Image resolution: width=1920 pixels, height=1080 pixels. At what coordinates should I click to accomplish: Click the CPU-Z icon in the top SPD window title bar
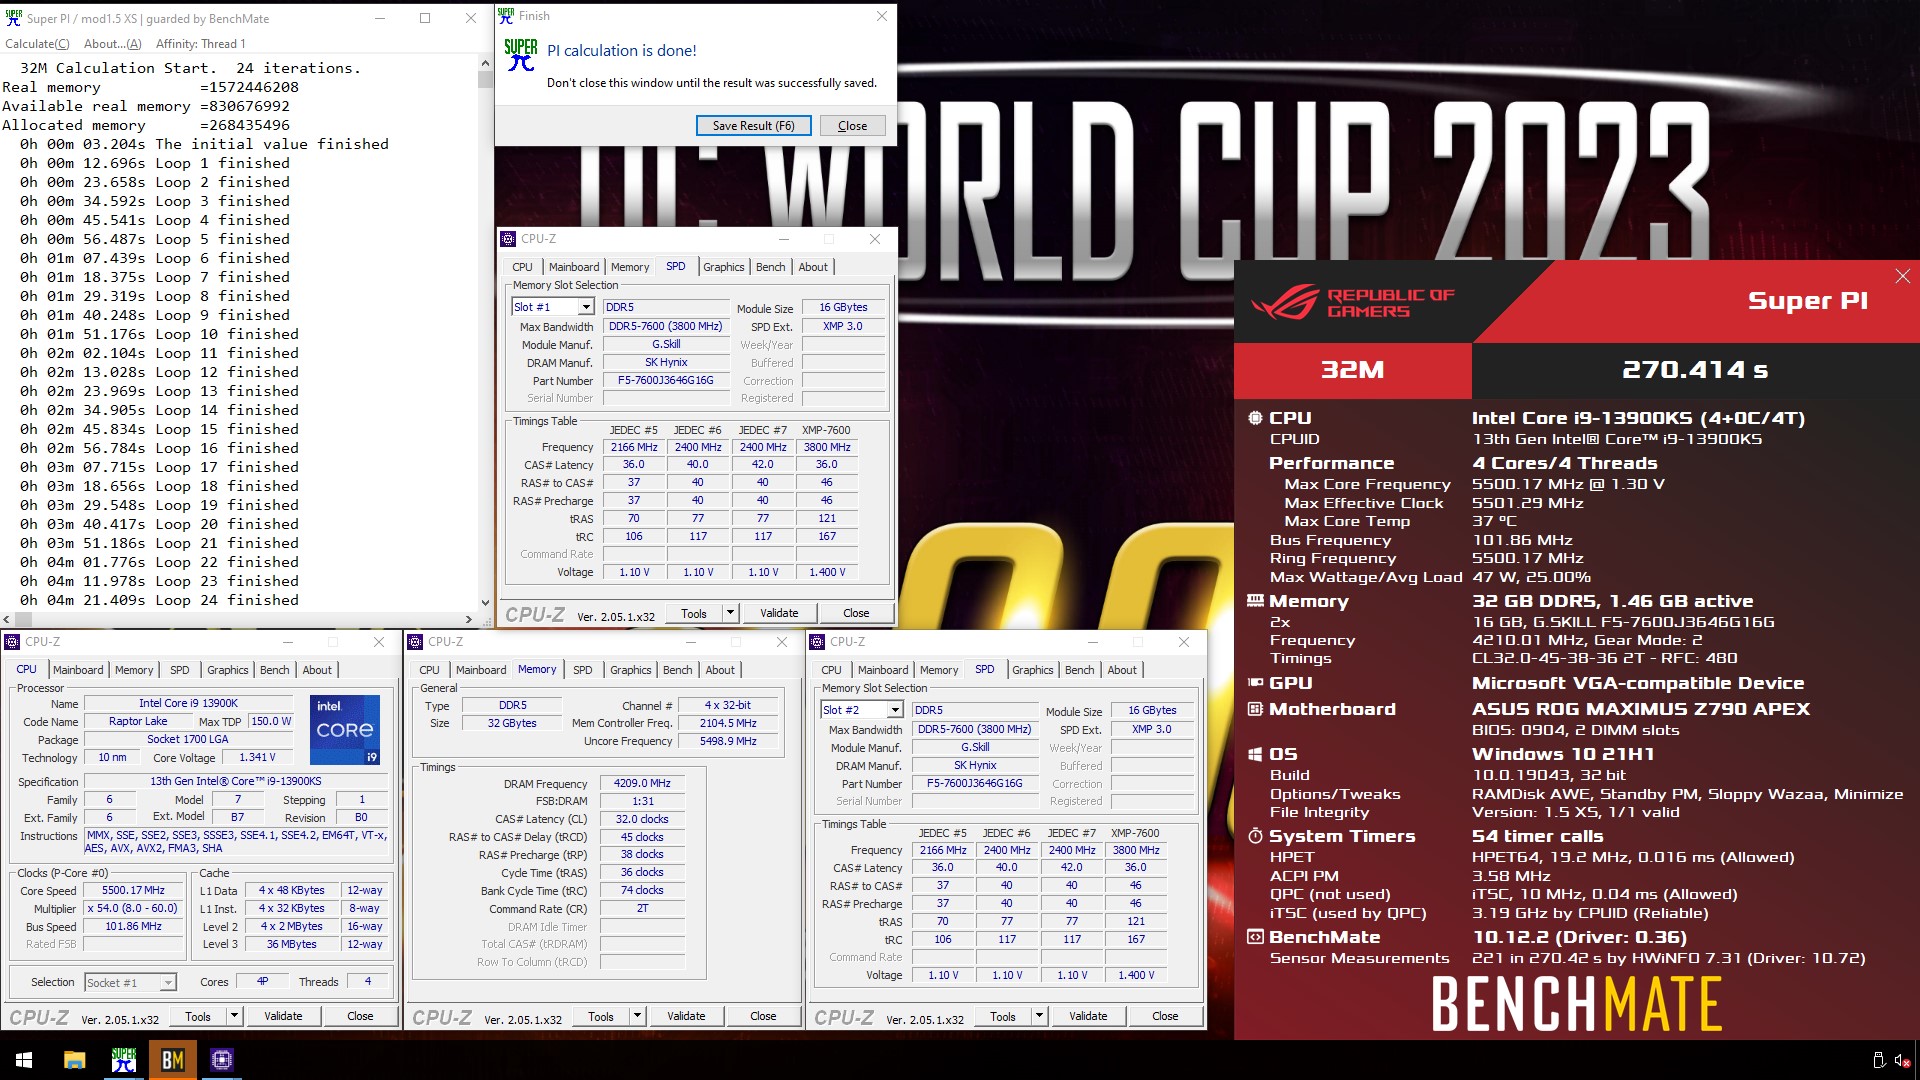point(508,239)
